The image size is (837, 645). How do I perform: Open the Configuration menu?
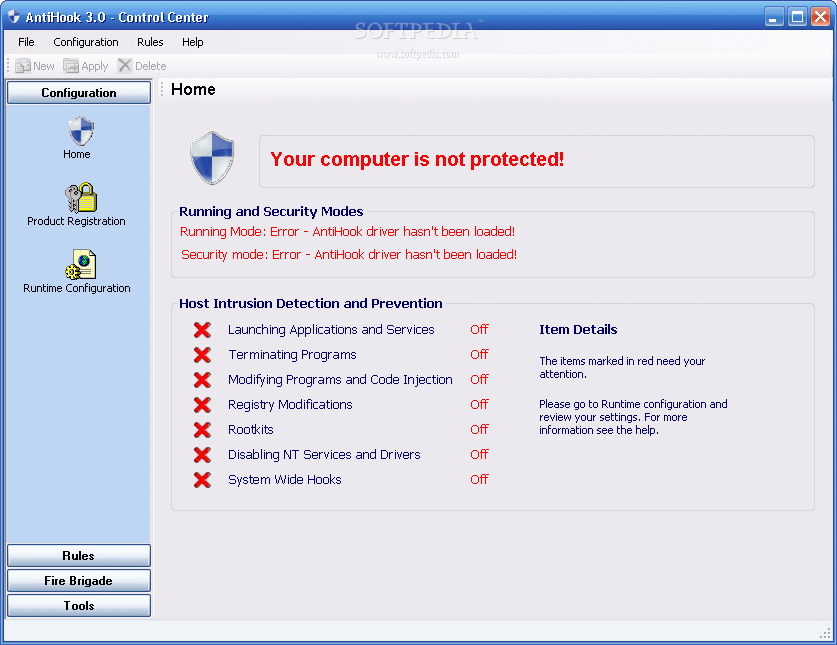coord(86,42)
